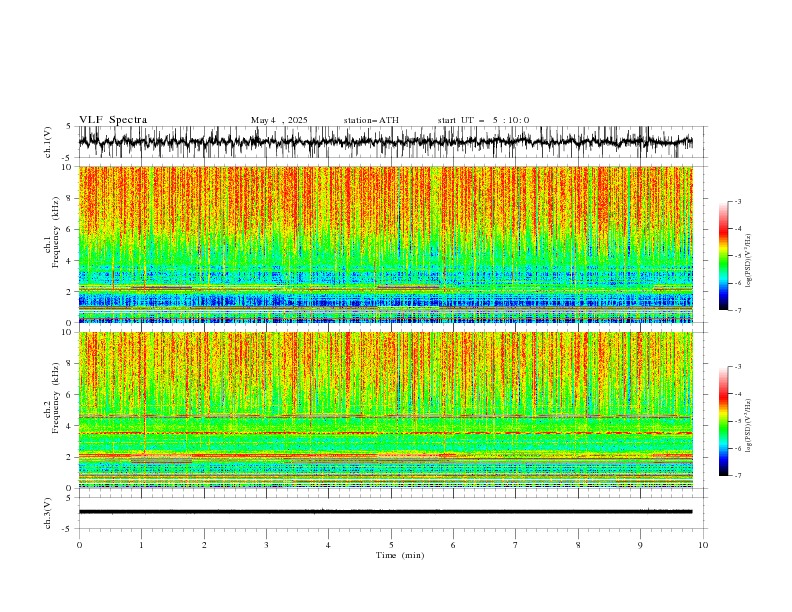Click the time axis tick label "4"
Image resolution: width=792 pixels, height=612 pixels.
point(328,545)
